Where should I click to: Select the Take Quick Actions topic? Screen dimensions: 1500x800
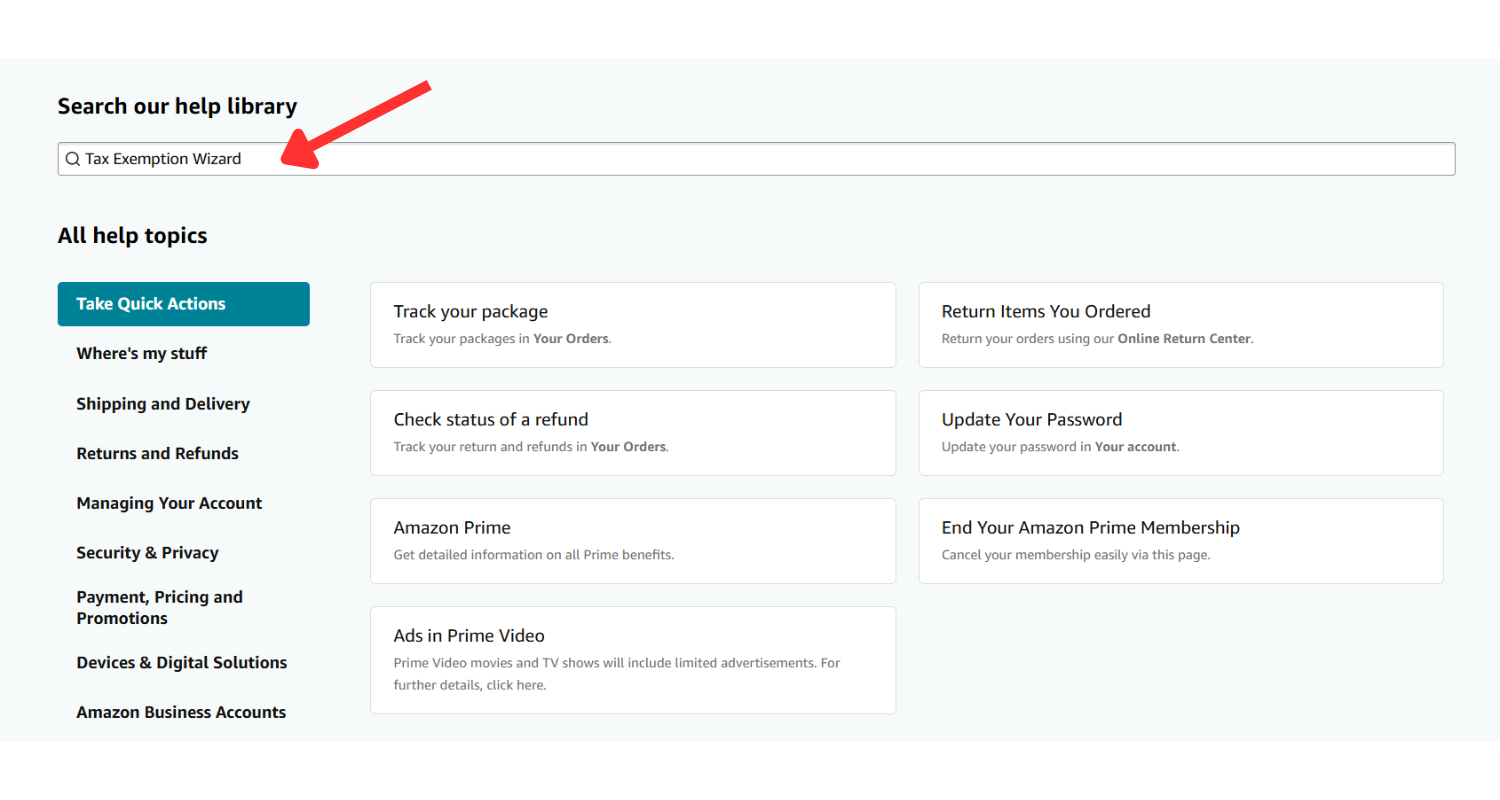[183, 304]
